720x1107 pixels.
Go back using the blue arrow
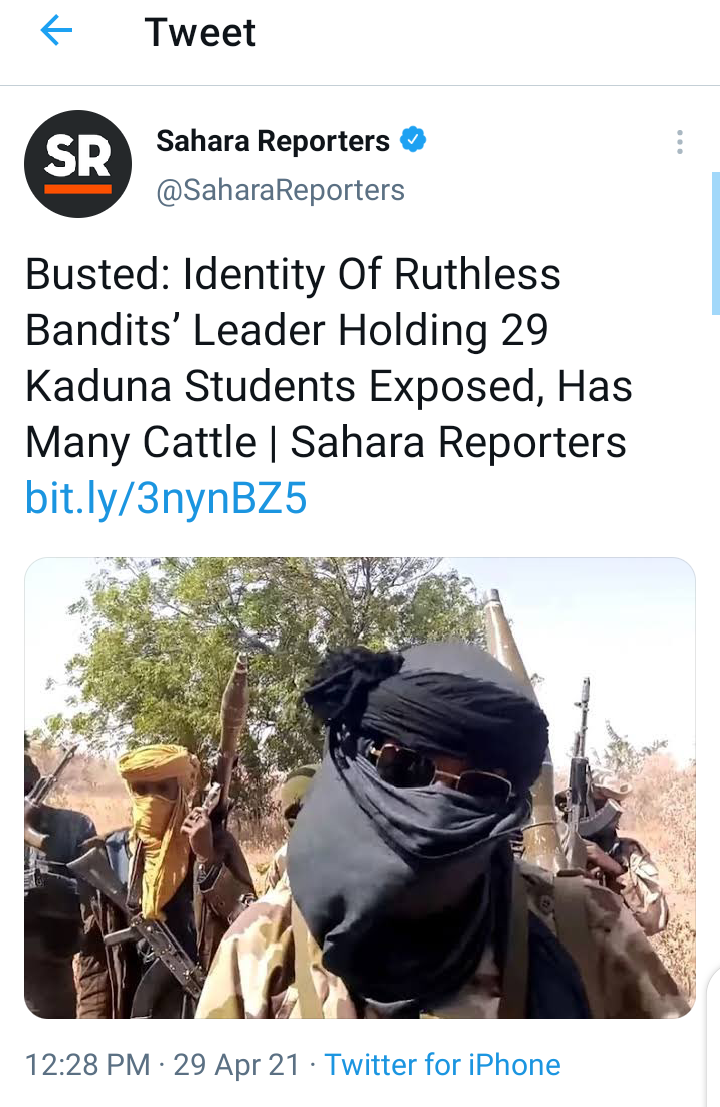[56, 32]
